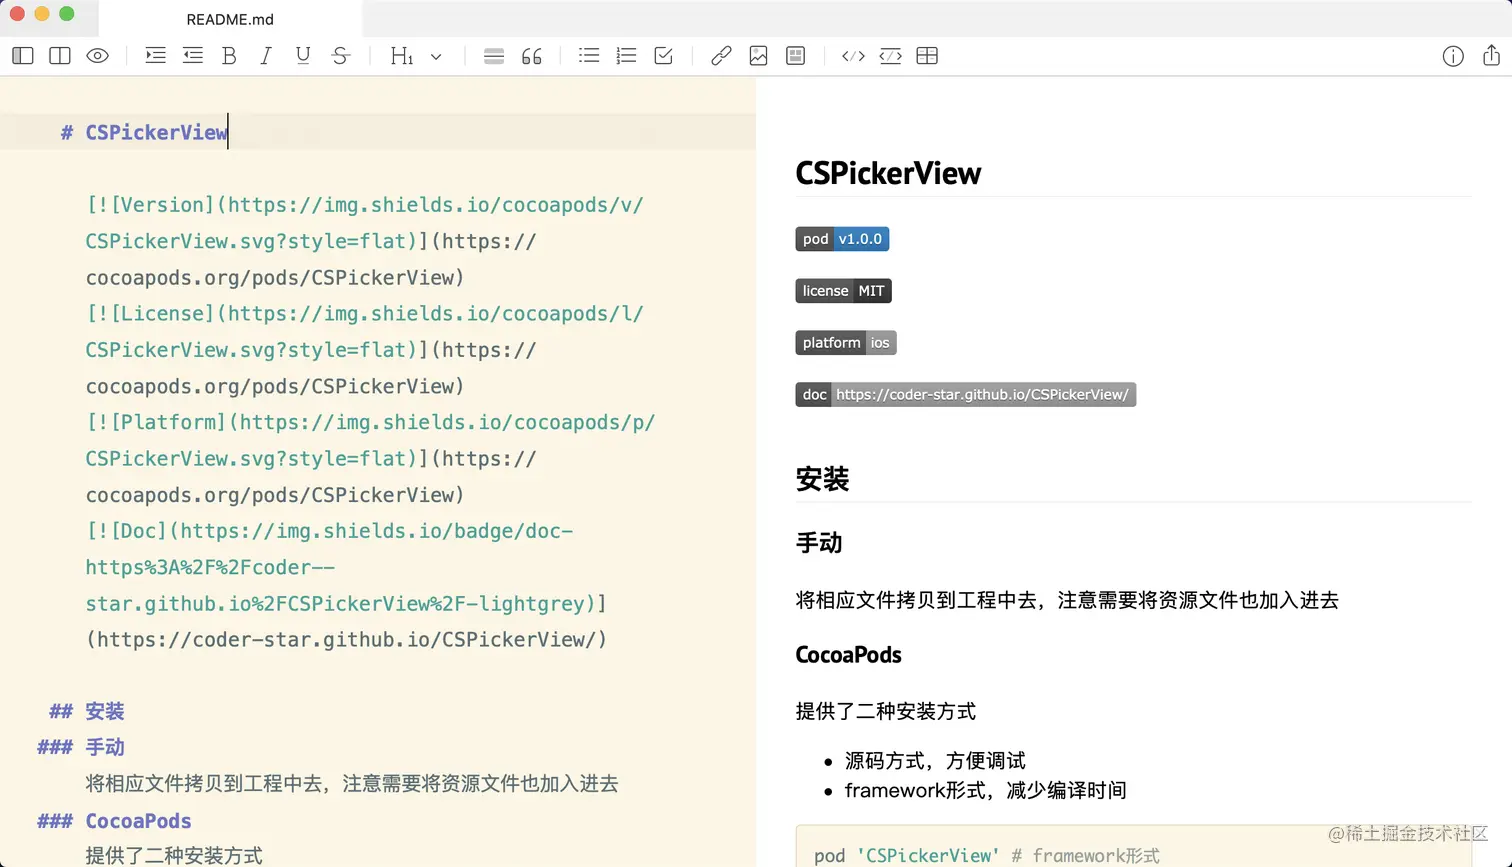Viewport: 1512px width, 867px height.
Task: Click the bullet 'framework形式，减少编译时间' in preview
Action: click(985, 790)
